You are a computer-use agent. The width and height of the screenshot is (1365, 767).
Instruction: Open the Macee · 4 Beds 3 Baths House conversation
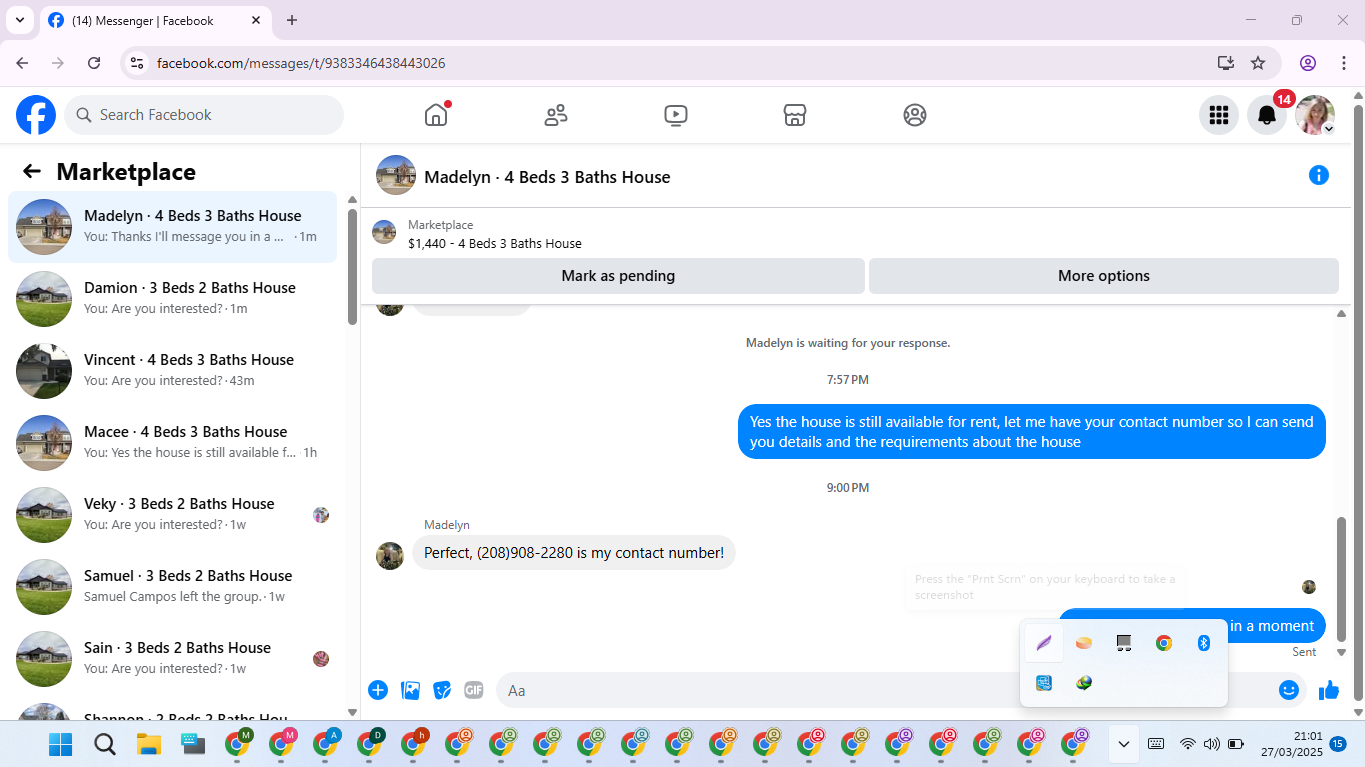point(173,443)
